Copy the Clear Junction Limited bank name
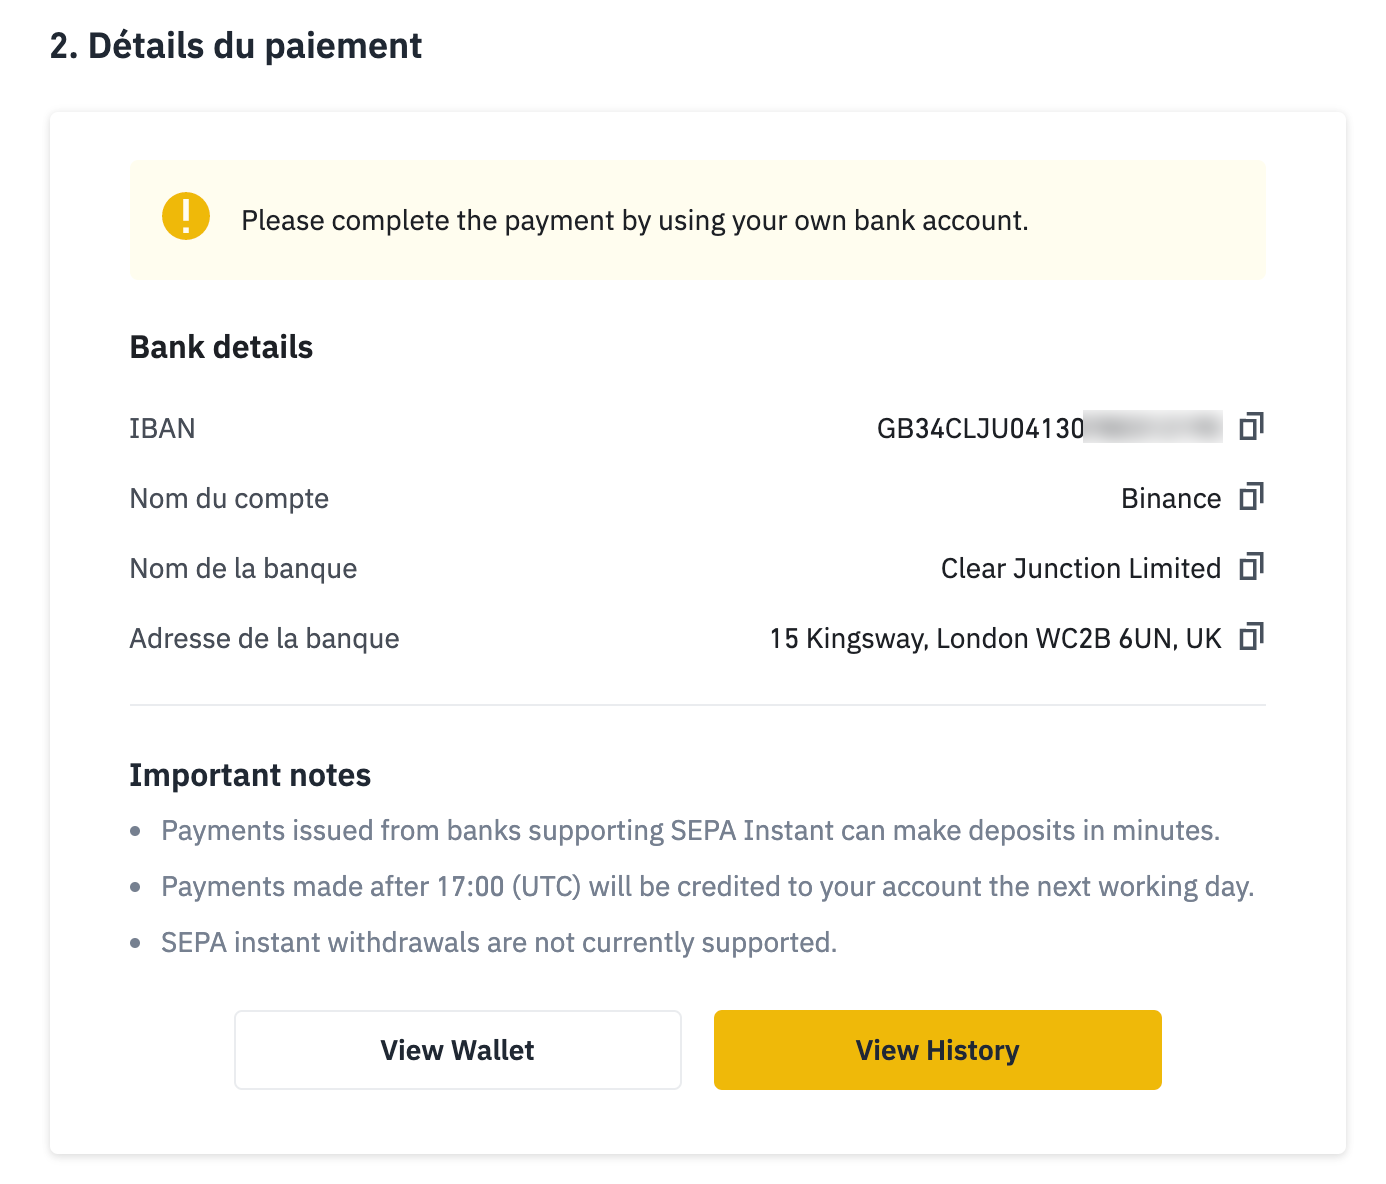The height and width of the screenshot is (1184, 1386). click(x=1251, y=567)
